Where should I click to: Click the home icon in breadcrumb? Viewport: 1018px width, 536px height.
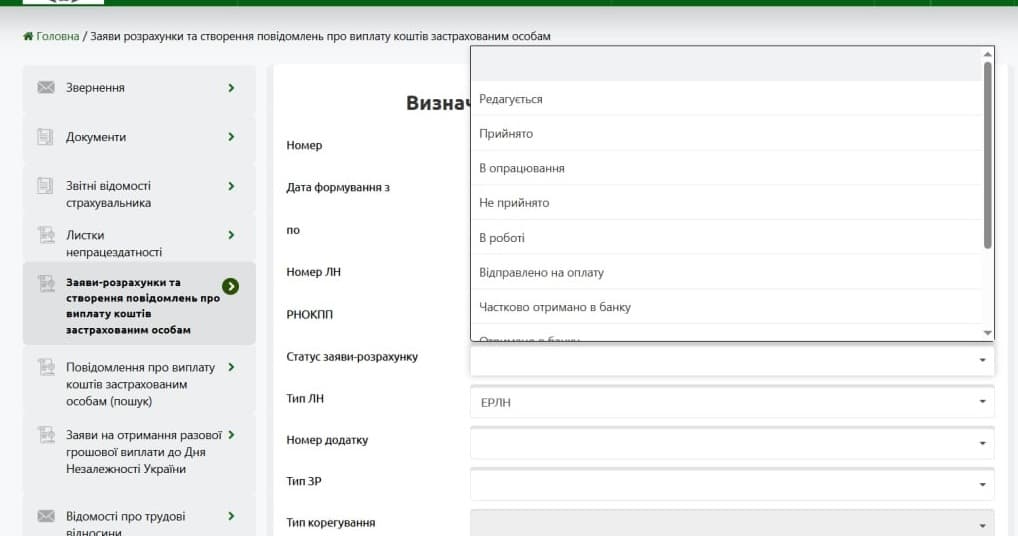click(28, 36)
